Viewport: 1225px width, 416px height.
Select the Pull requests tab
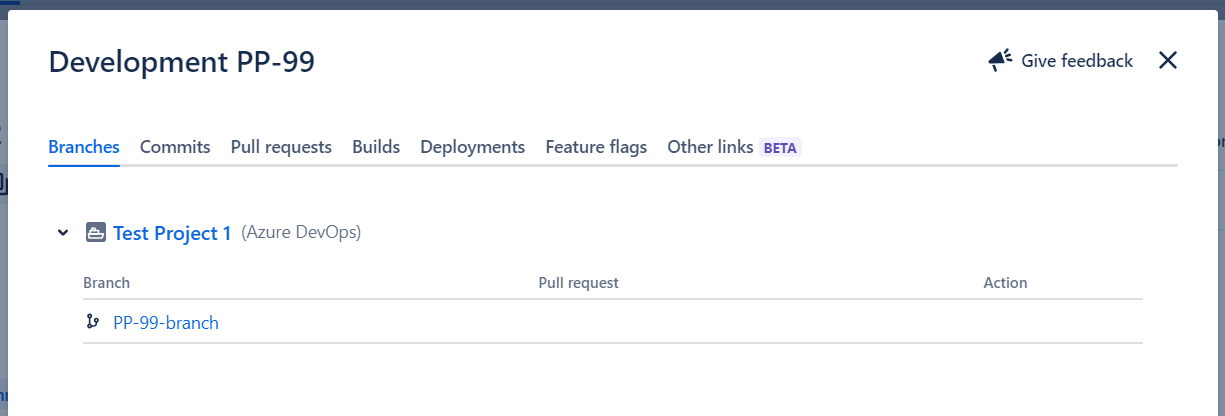coord(281,147)
